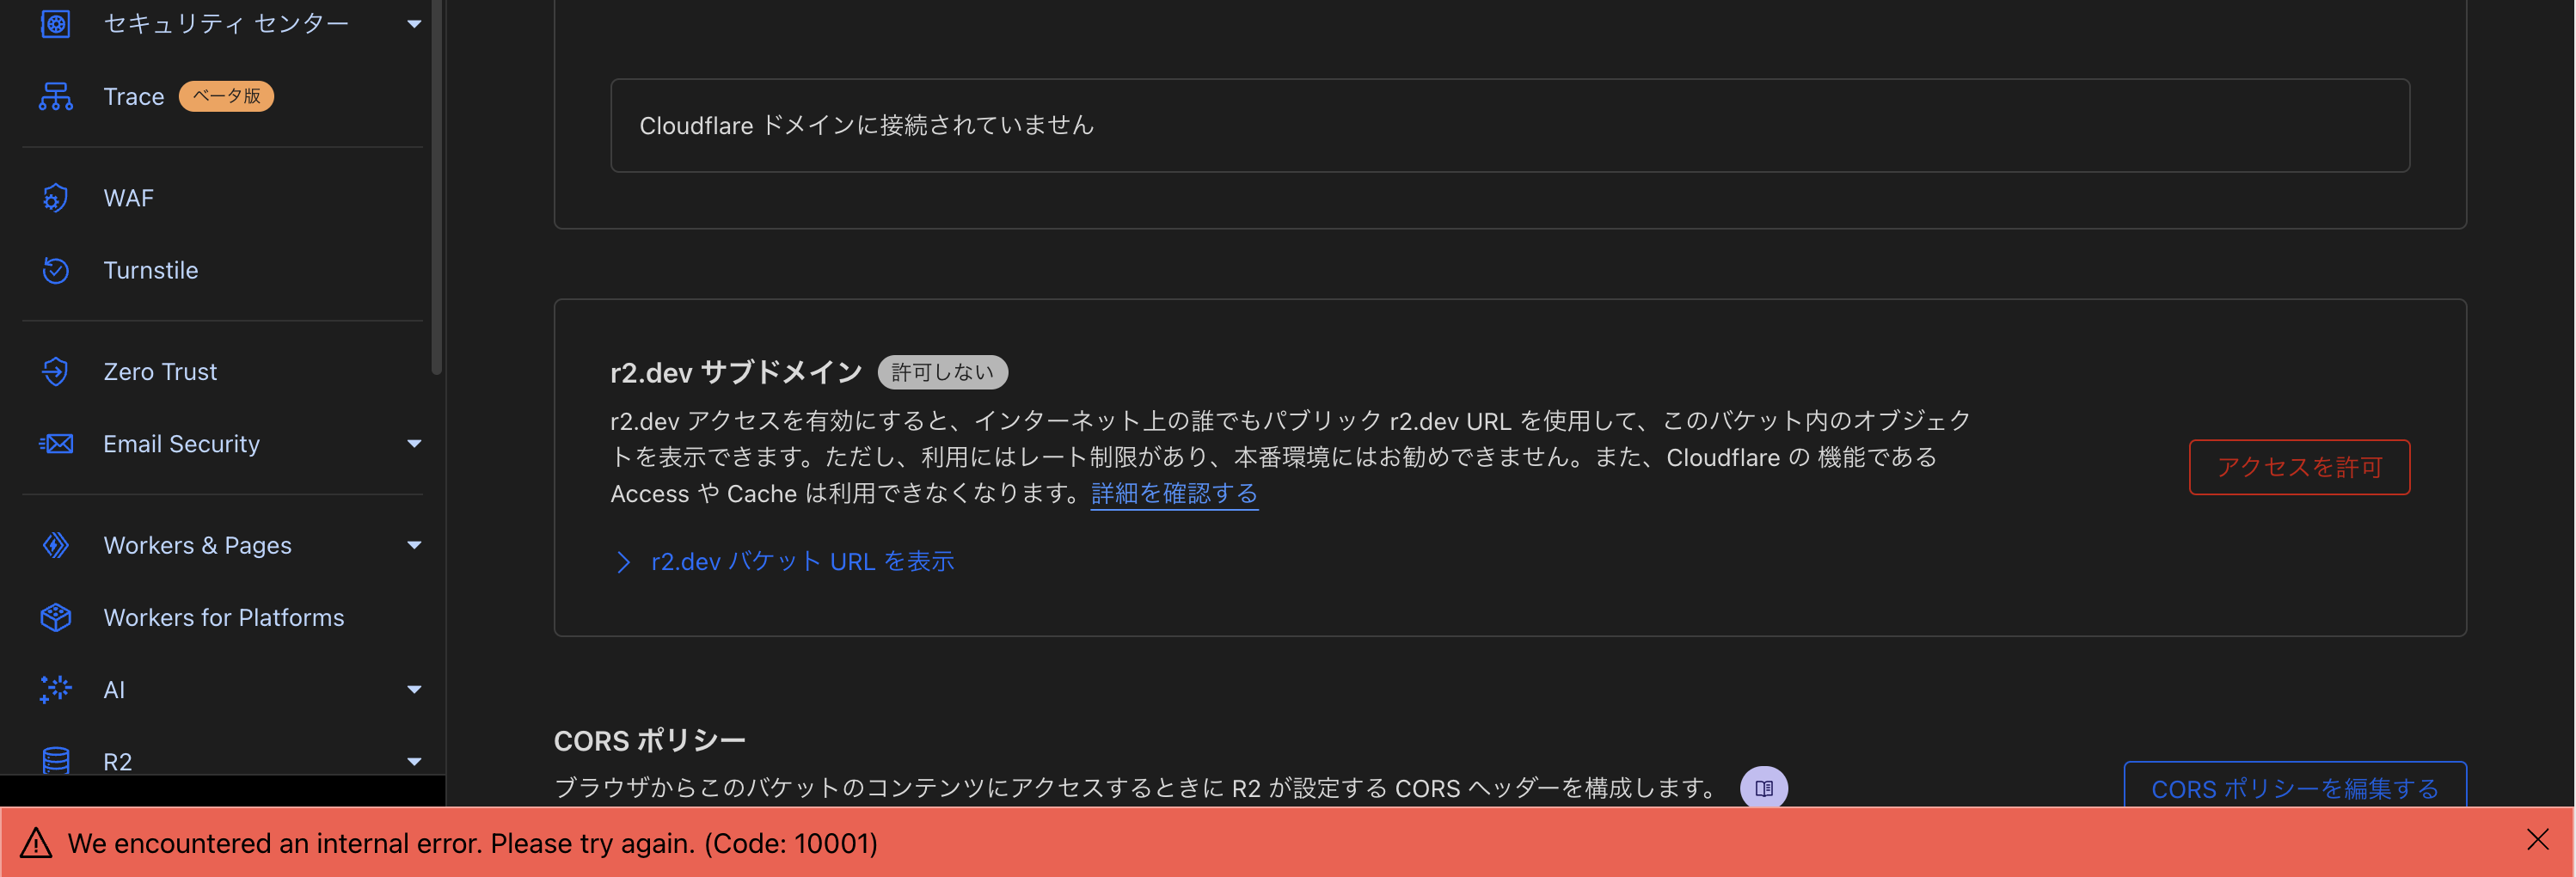
Task: Click the セキュリティ センター icon
Action: tap(55, 22)
